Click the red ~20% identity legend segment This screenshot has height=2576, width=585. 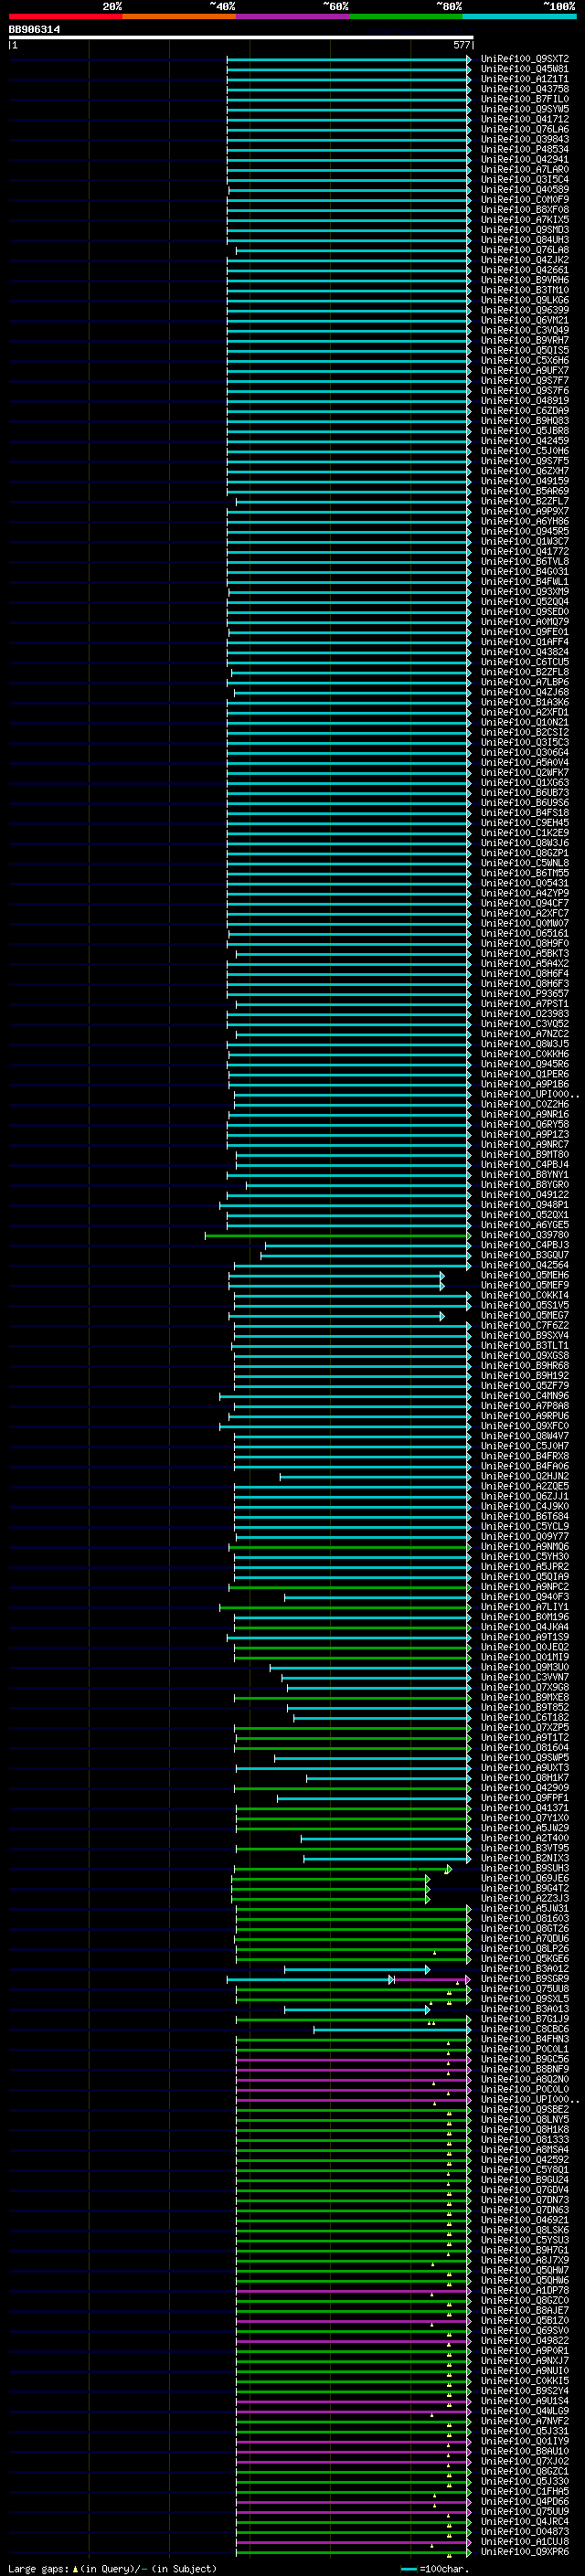coord(65,16)
